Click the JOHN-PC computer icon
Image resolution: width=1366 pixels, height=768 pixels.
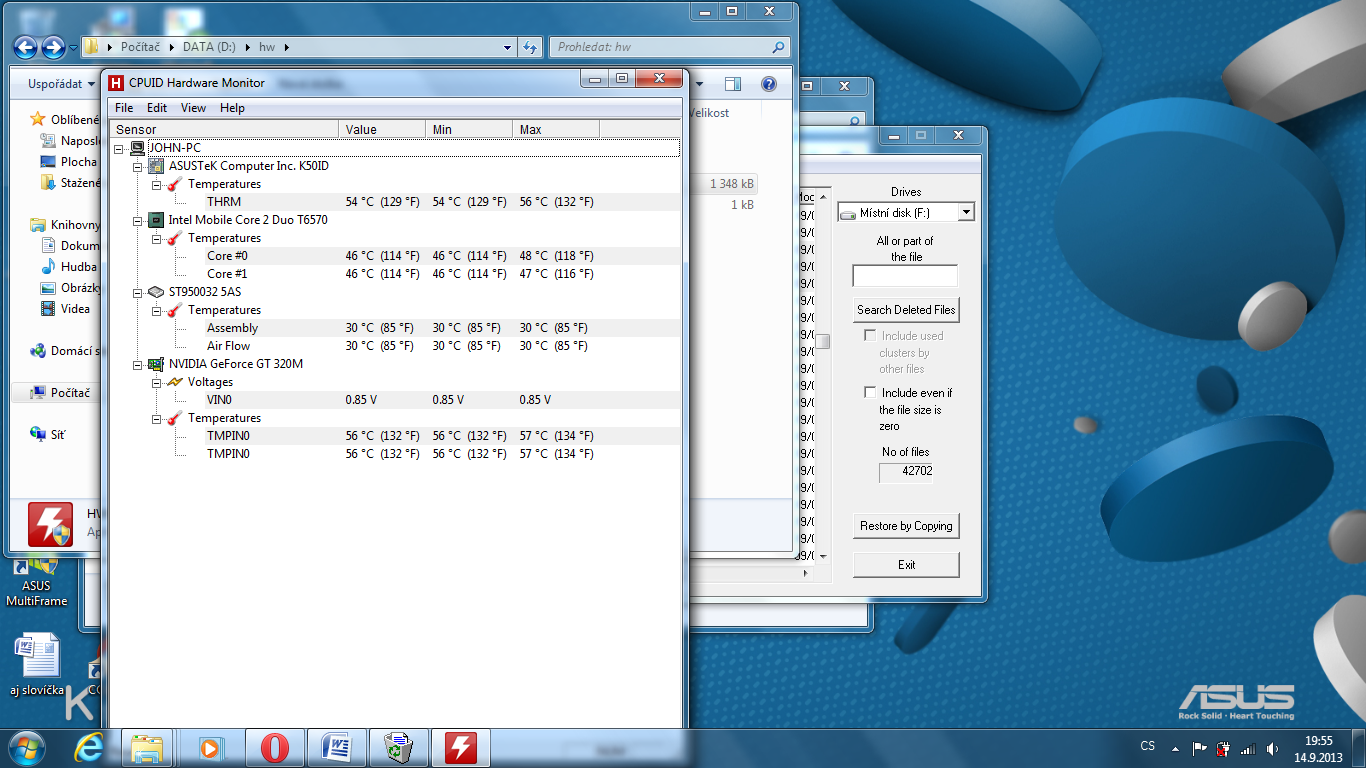(137, 148)
